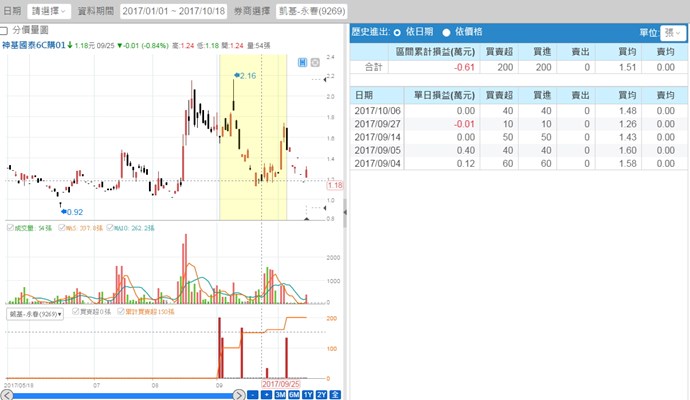Click the gray icon next to the save icon
The height and width of the screenshot is (400, 690).
coord(317,63)
